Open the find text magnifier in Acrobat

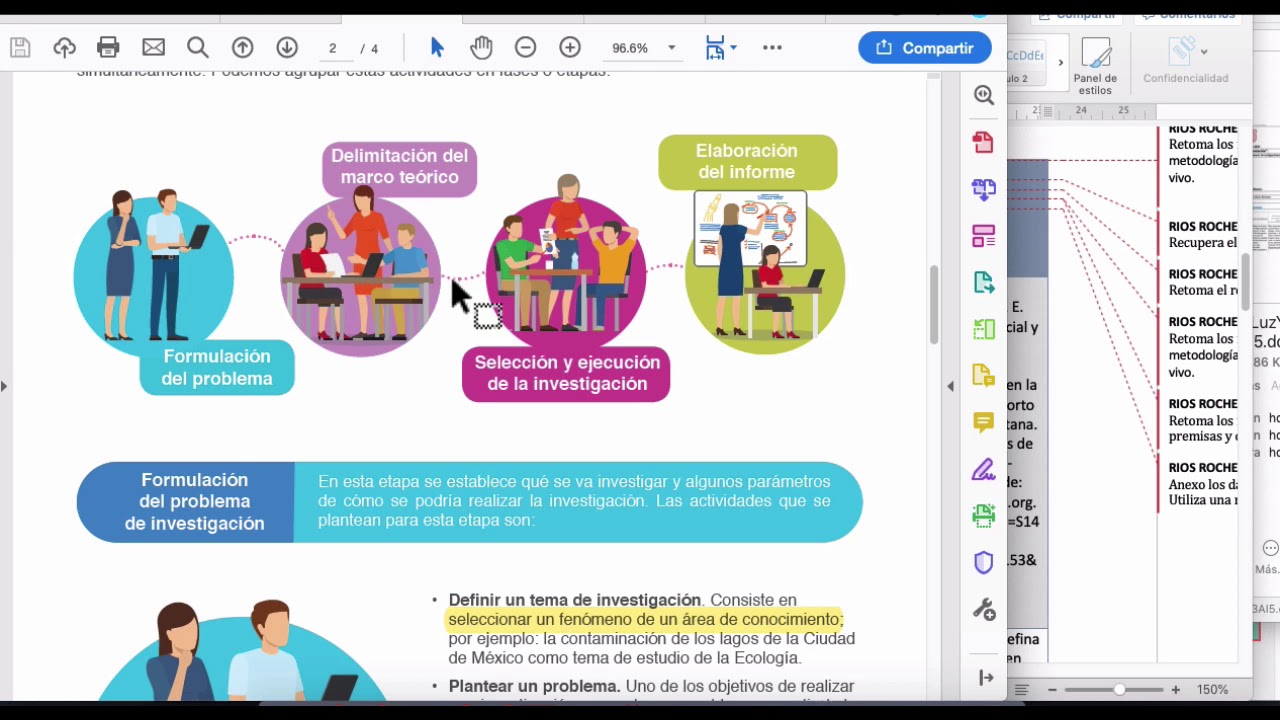click(198, 47)
